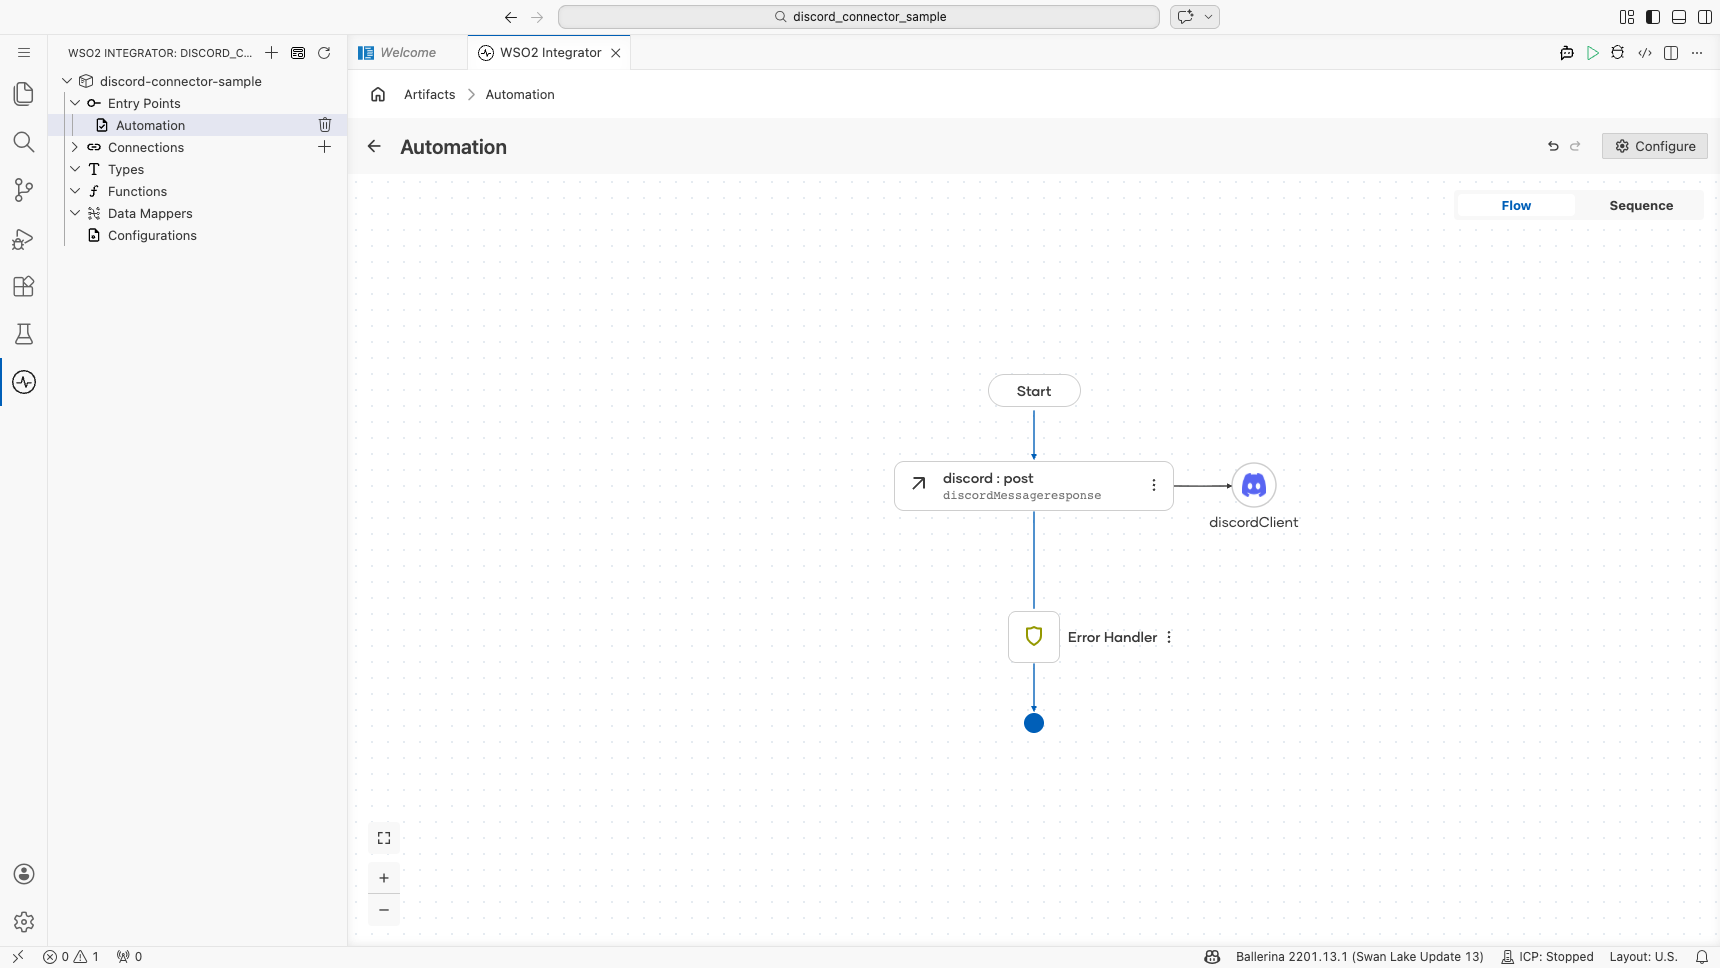Add a new artifact with plus icon
This screenshot has width=1720, height=968.
pyautogui.click(x=272, y=53)
